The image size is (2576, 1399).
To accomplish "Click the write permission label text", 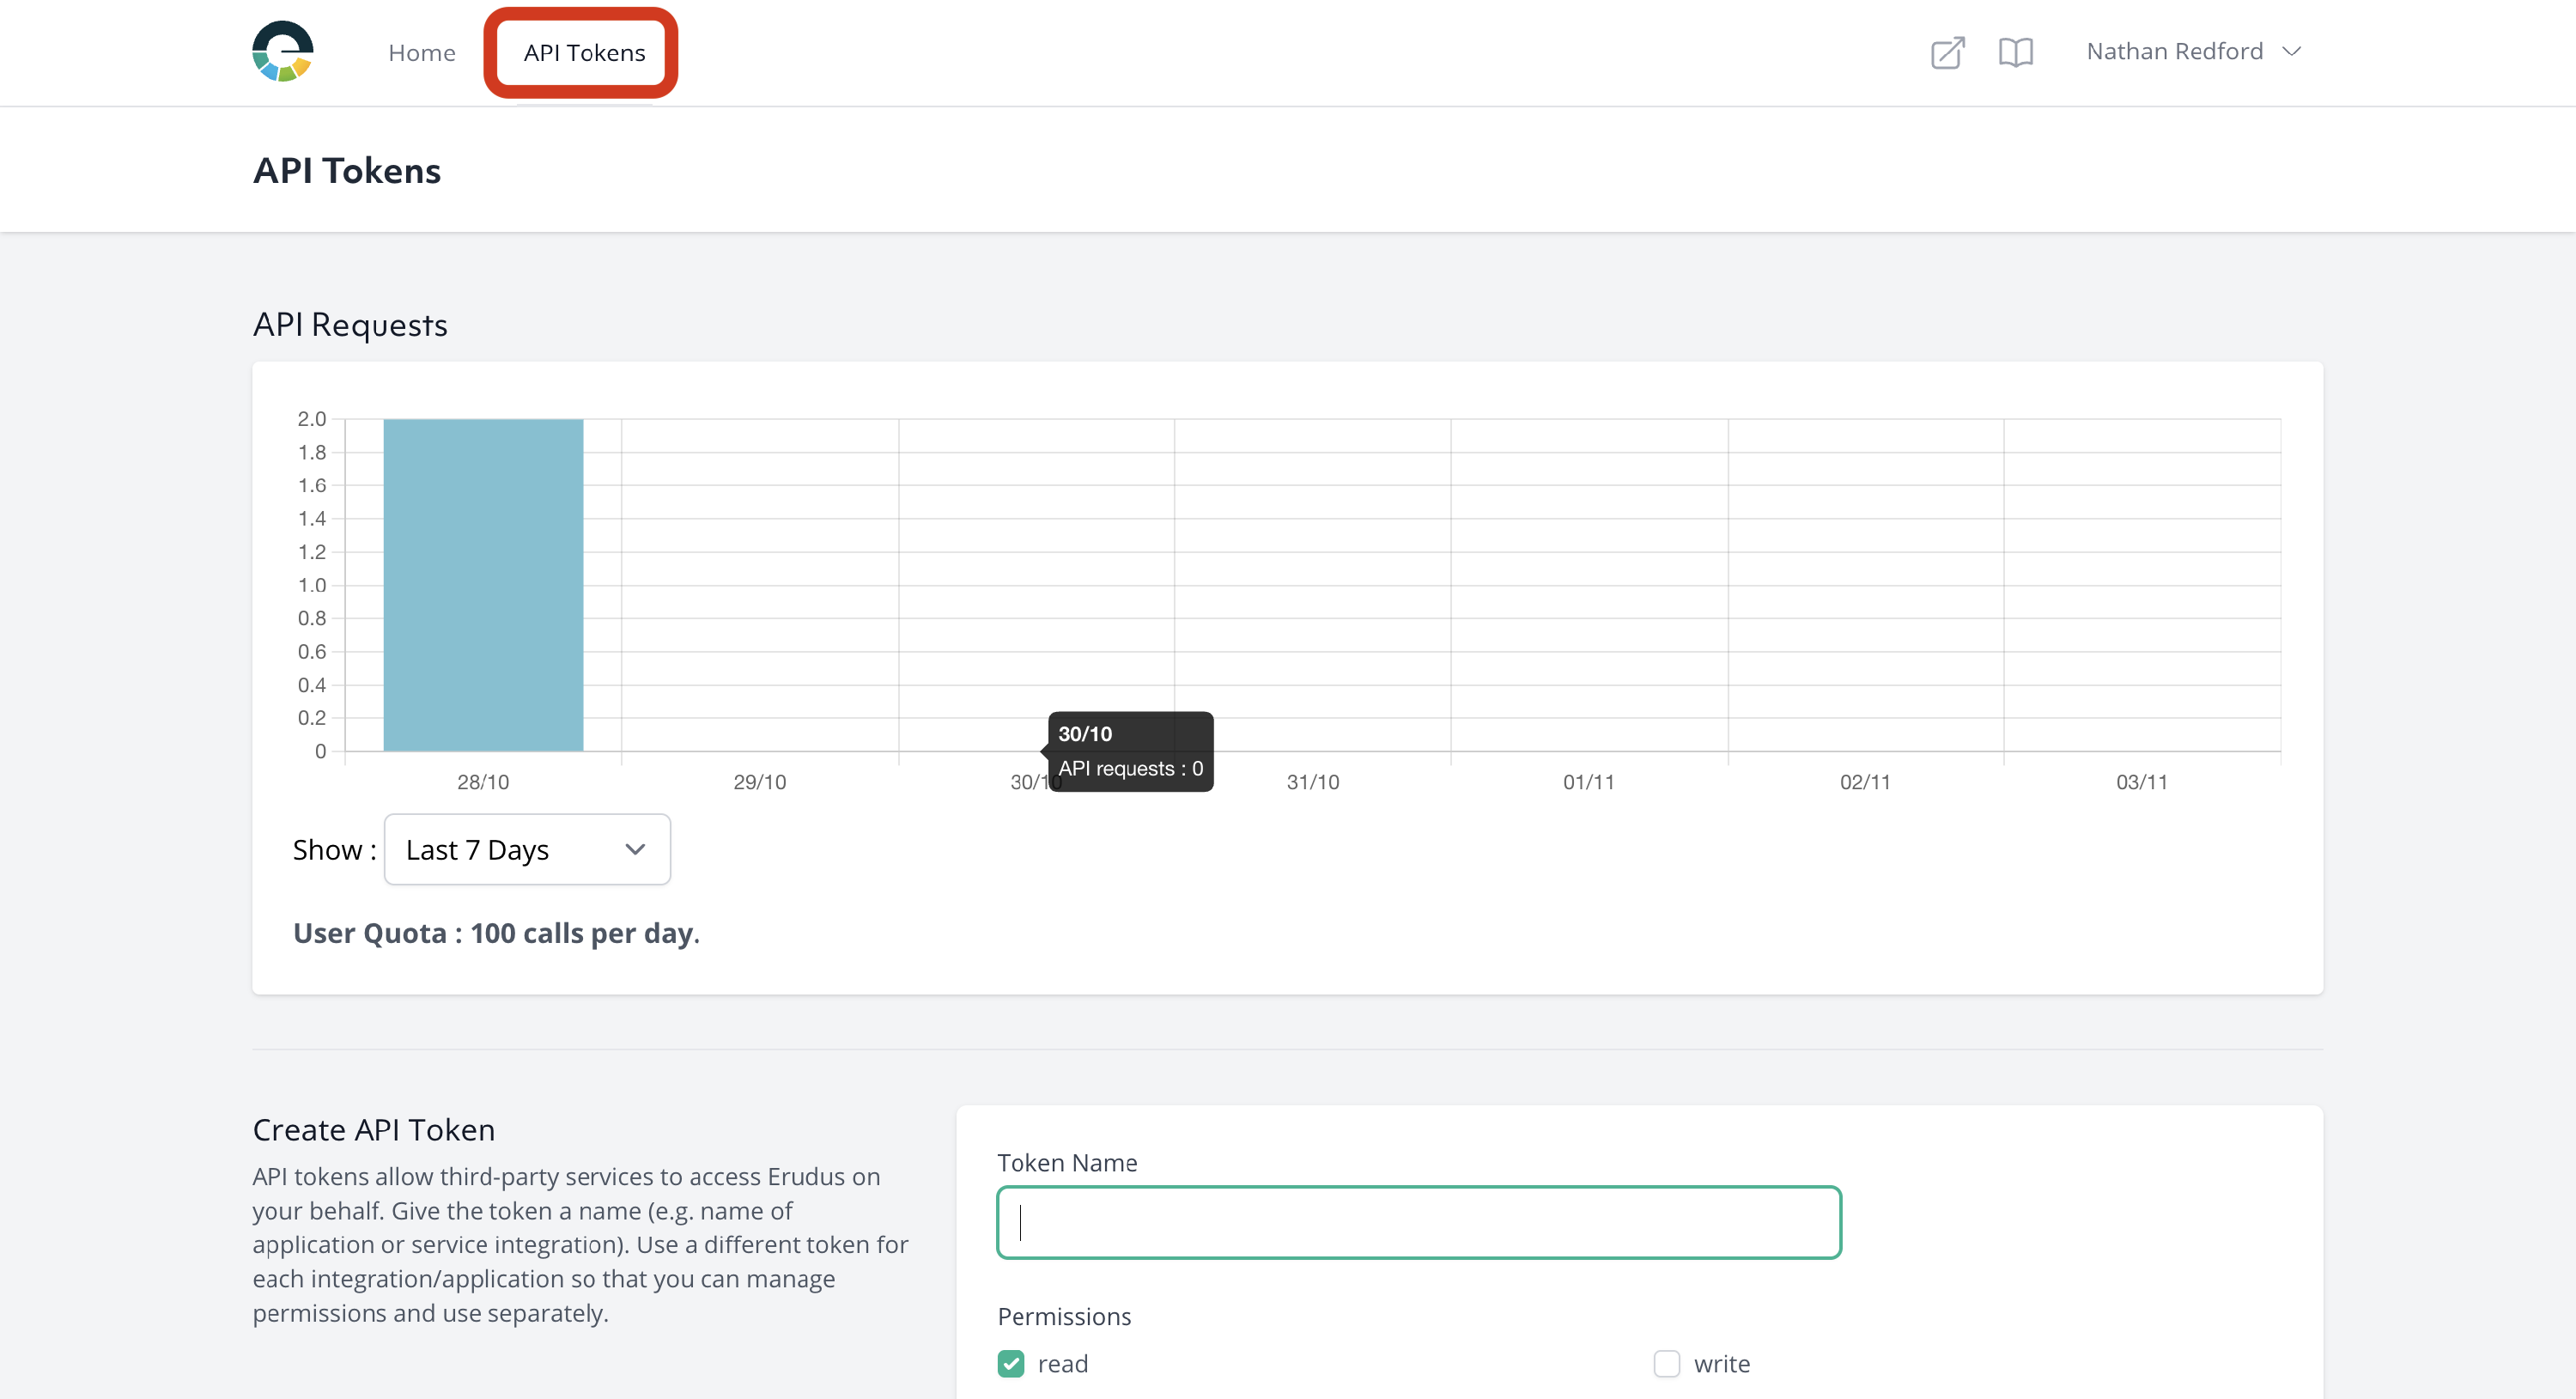I will pyautogui.click(x=1721, y=1364).
